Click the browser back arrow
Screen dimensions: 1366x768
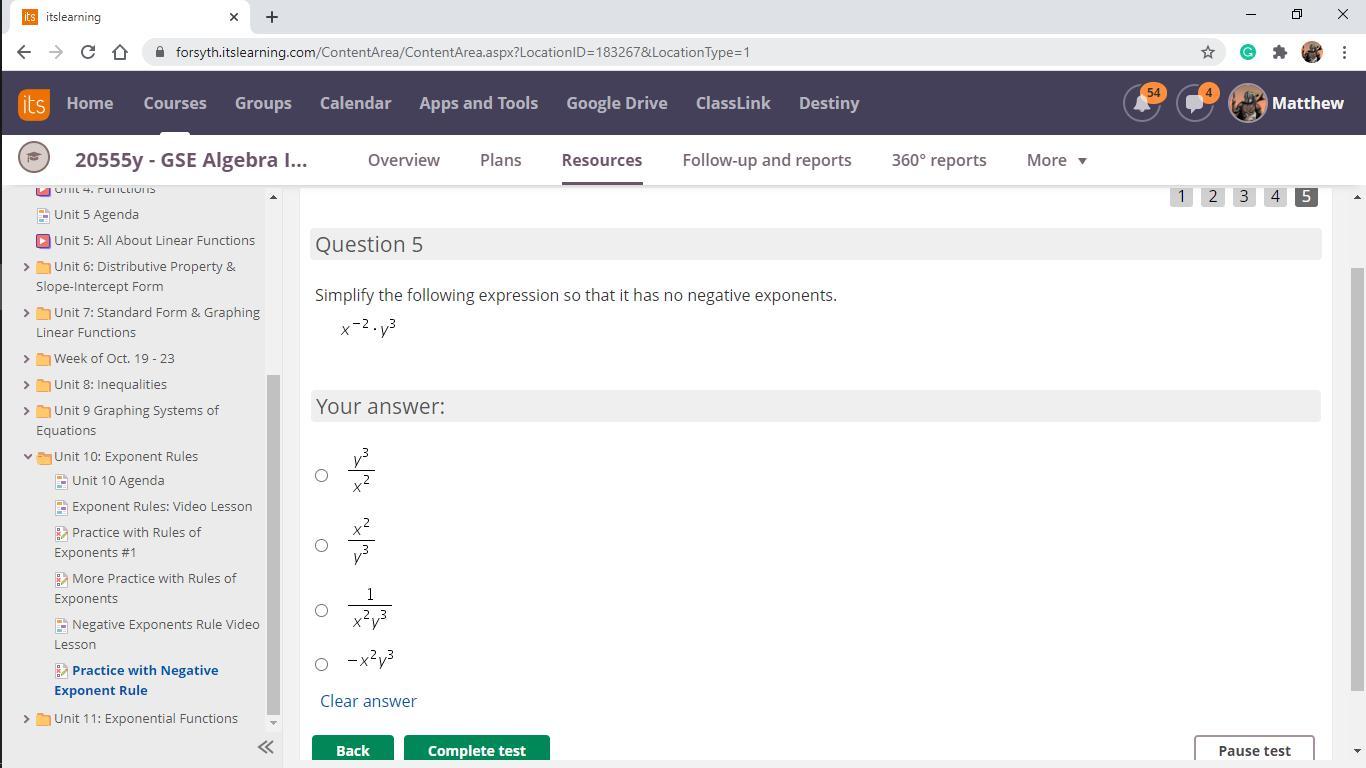[24, 52]
